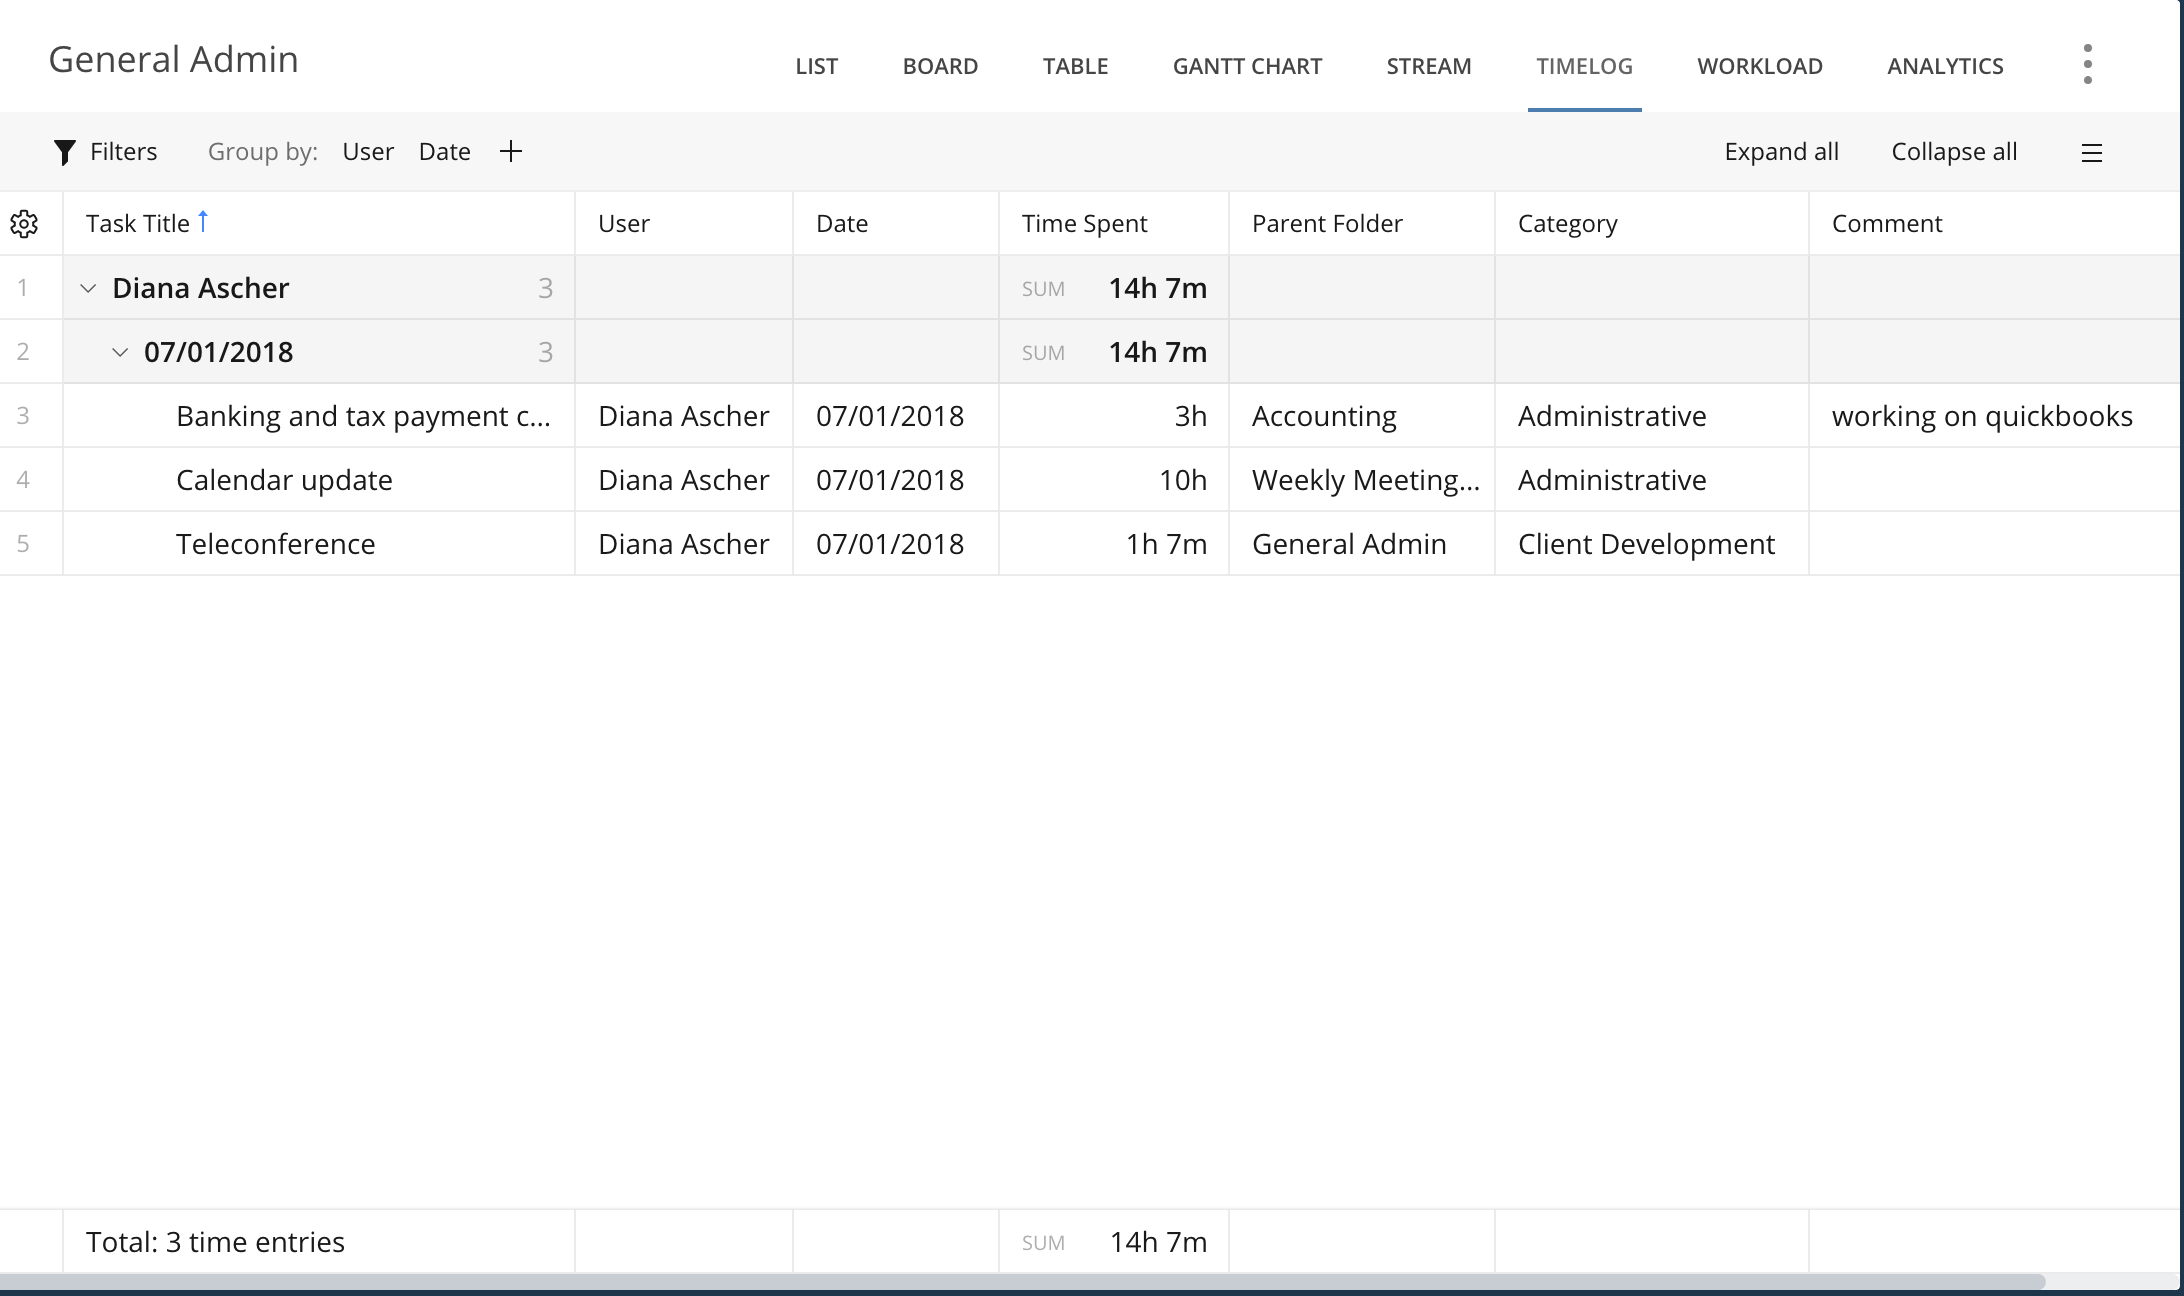Collapse the Diana Ascher group
2184x1296 pixels.
pyautogui.click(x=88, y=289)
